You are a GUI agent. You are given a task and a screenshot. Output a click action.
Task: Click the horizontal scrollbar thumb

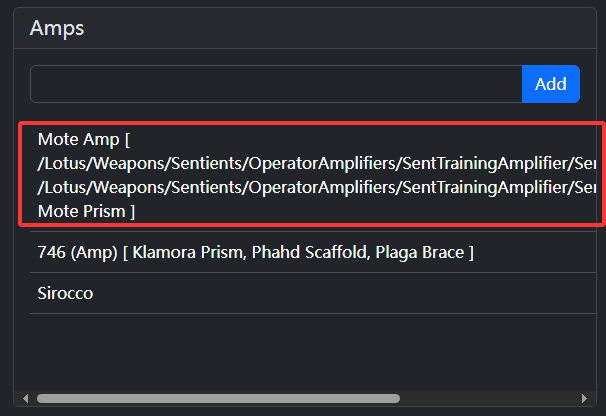coord(218,398)
